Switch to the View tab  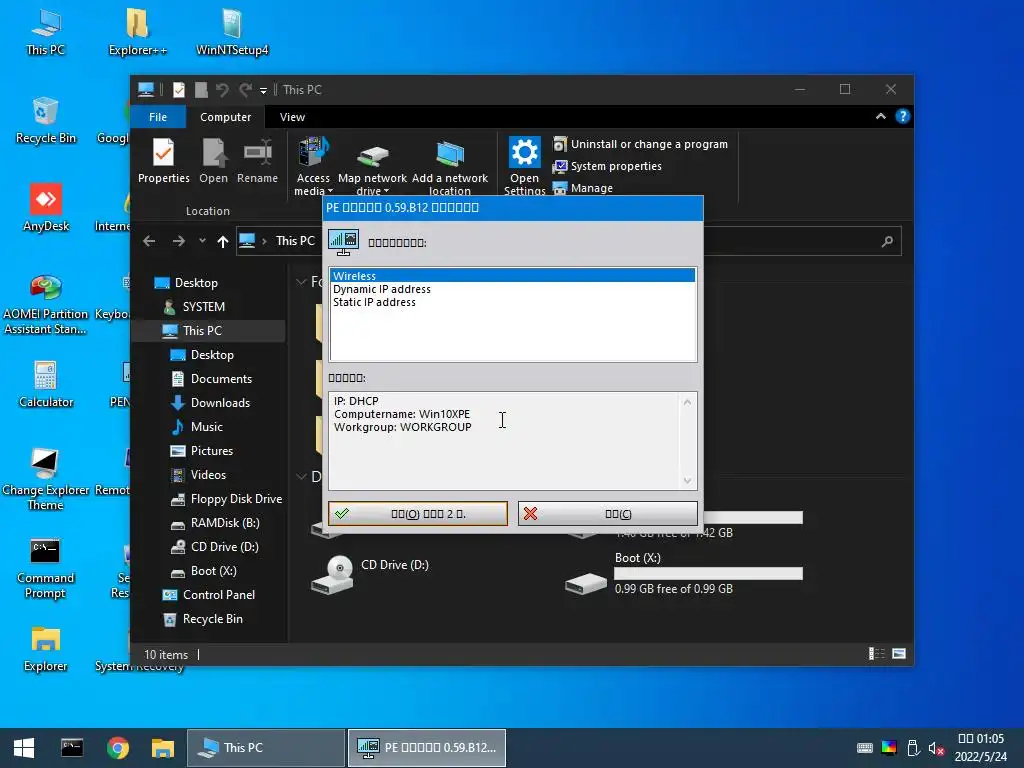292,117
